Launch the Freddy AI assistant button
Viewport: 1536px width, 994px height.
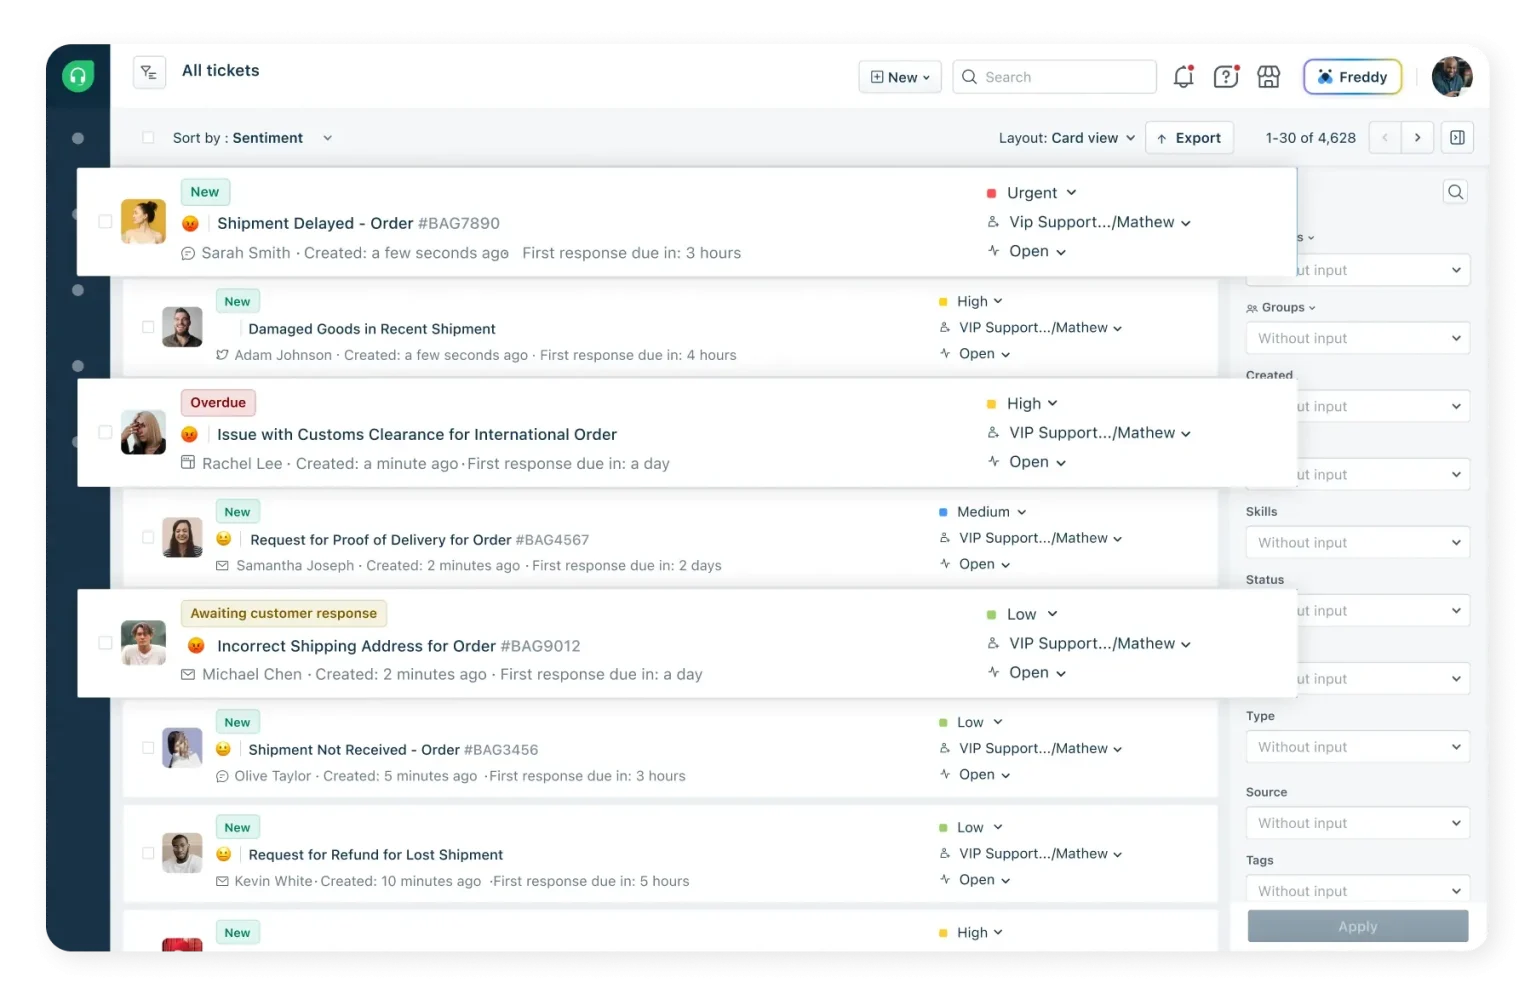1352,77
